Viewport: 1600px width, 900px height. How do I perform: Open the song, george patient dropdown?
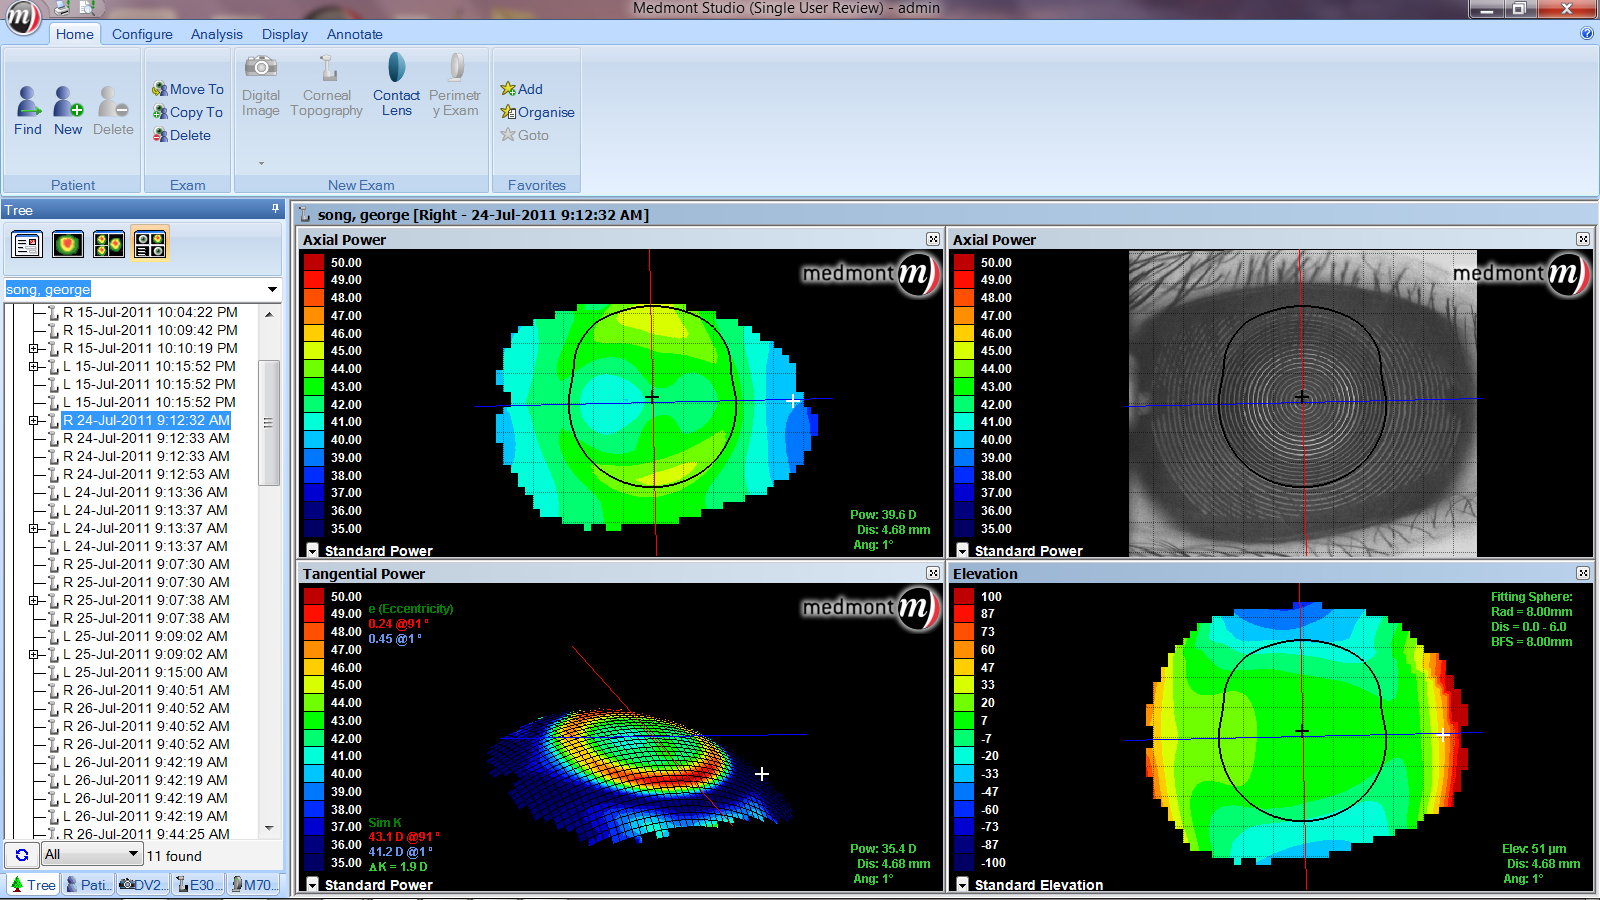[272, 290]
